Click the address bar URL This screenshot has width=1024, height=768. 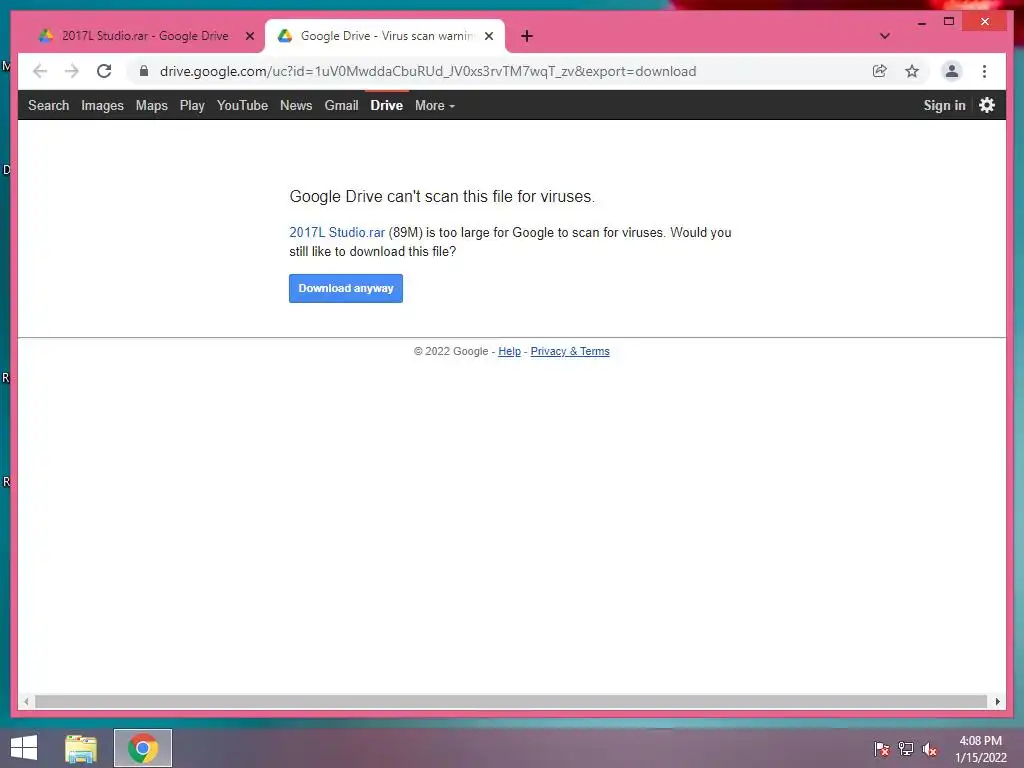tap(428, 71)
